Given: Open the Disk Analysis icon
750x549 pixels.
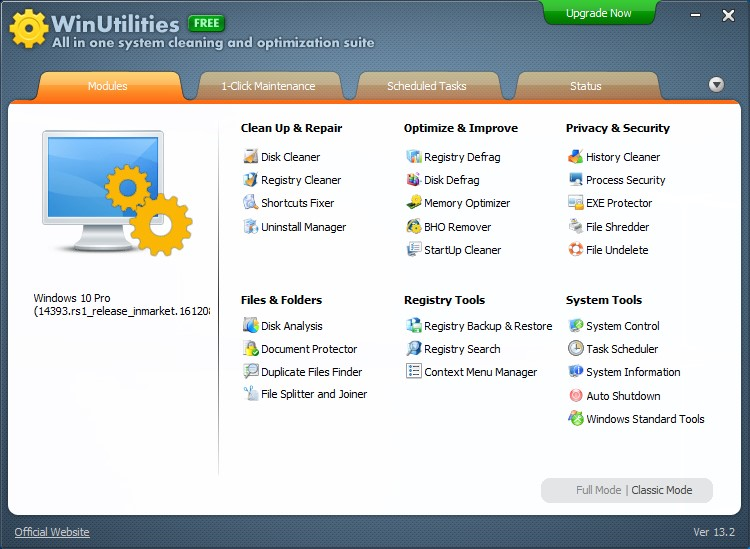Looking at the screenshot, I should tap(251, 326).
